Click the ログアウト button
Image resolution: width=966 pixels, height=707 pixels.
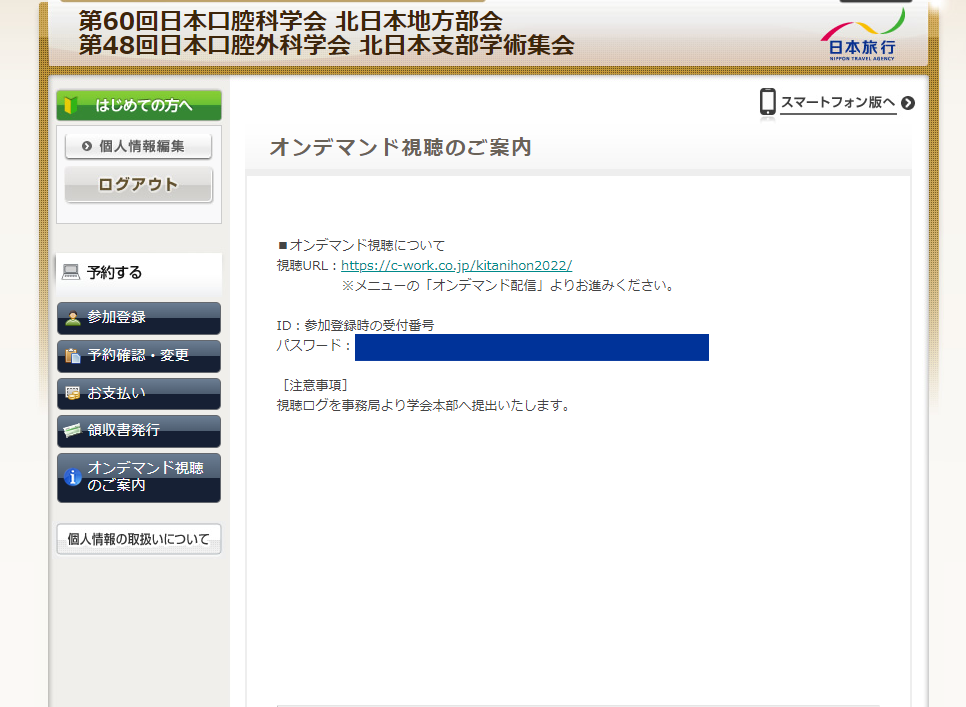pyautogui.click(x=139, y=184)
